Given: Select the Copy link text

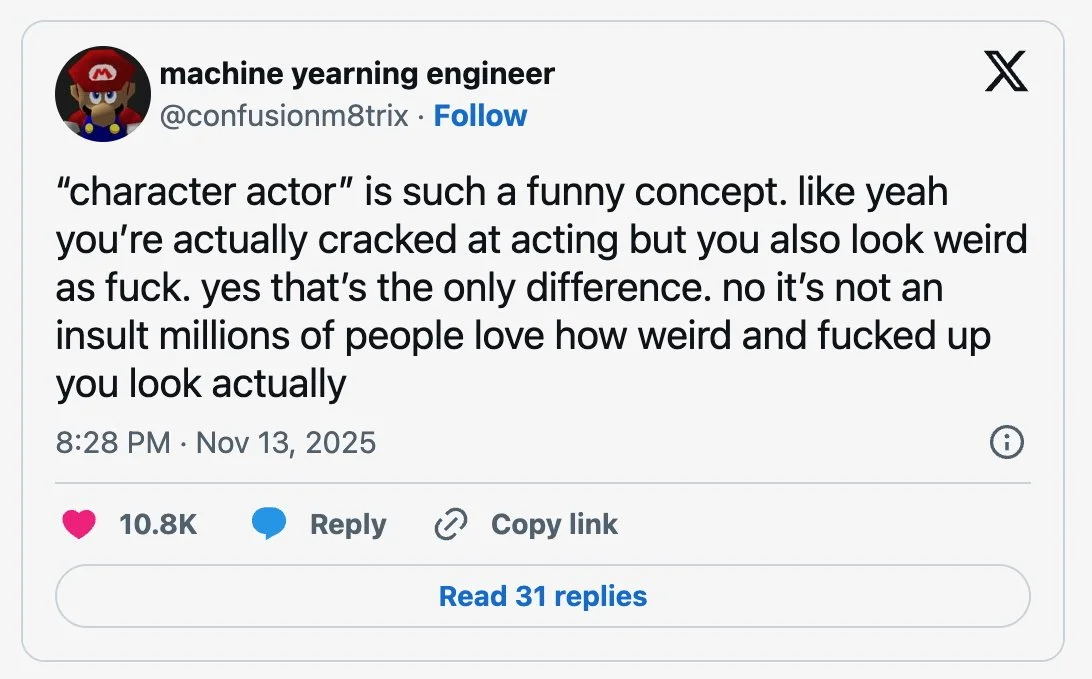Looking at the screenshot, I should (554, 525).
